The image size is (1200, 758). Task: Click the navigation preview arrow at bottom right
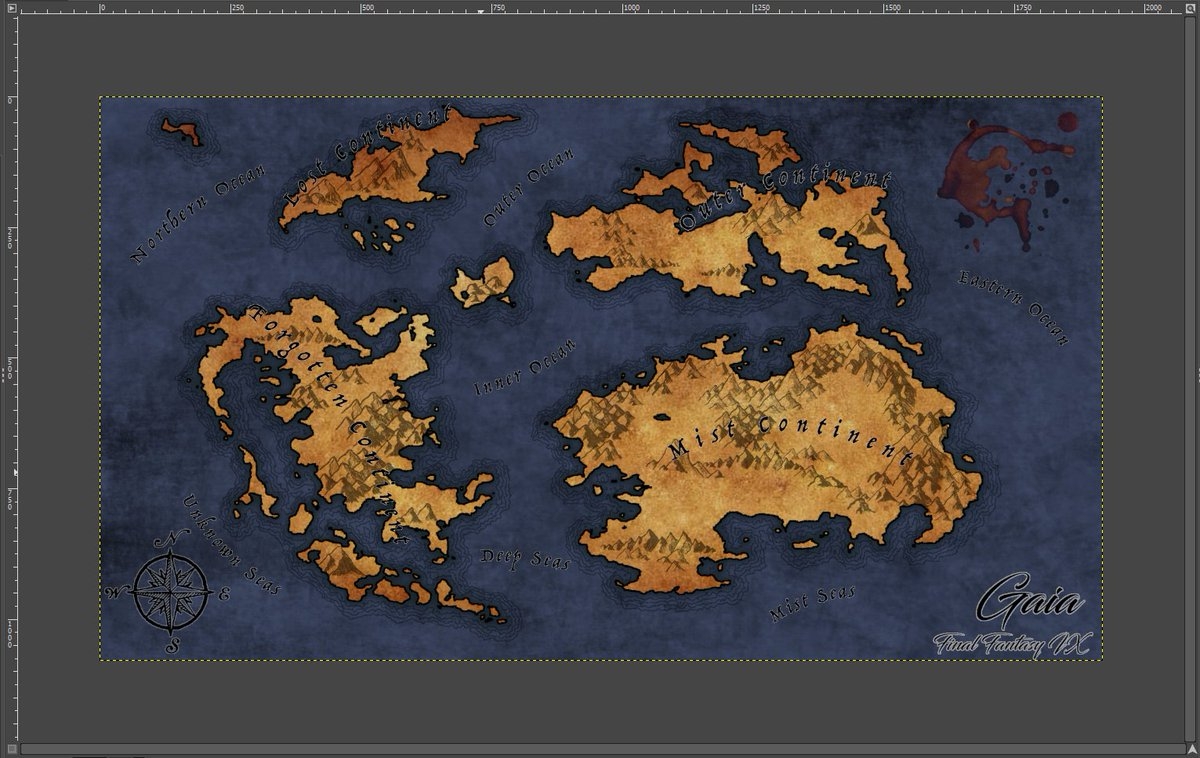click(1193, 747)
